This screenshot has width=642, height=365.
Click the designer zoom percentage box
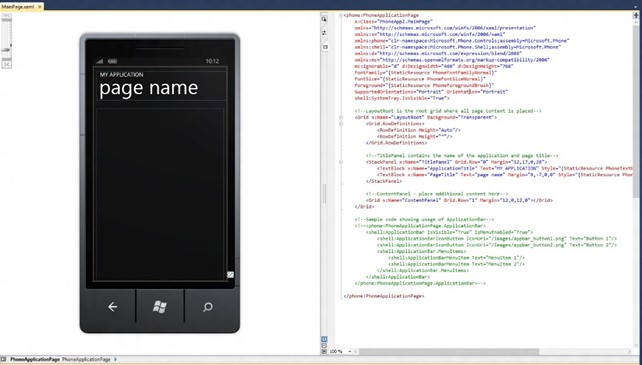[7, 16]
